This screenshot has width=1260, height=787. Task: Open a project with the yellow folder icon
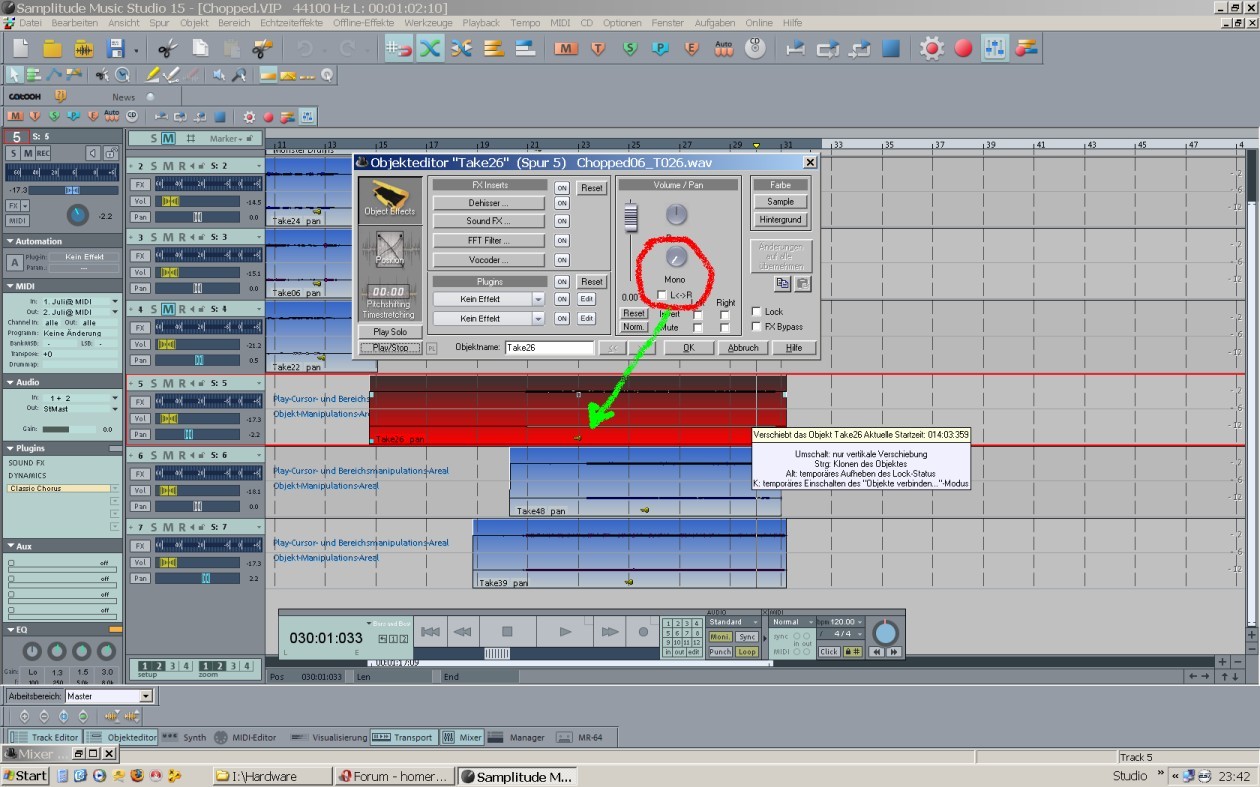(x=52, y=48)
